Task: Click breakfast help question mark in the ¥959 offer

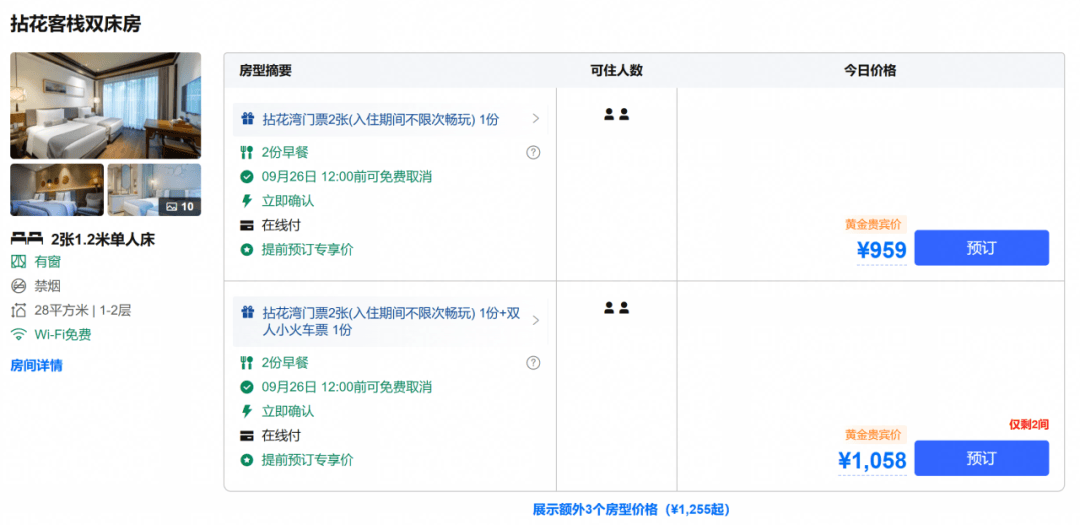Action: (533, 153)
